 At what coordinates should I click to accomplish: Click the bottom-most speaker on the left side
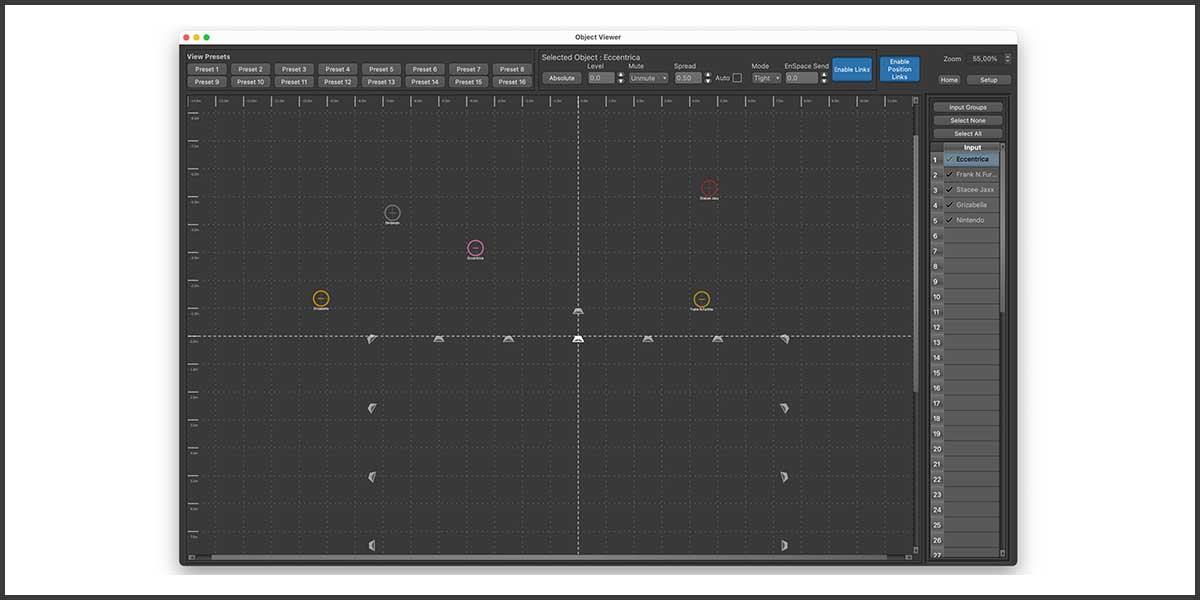(372, 545)
